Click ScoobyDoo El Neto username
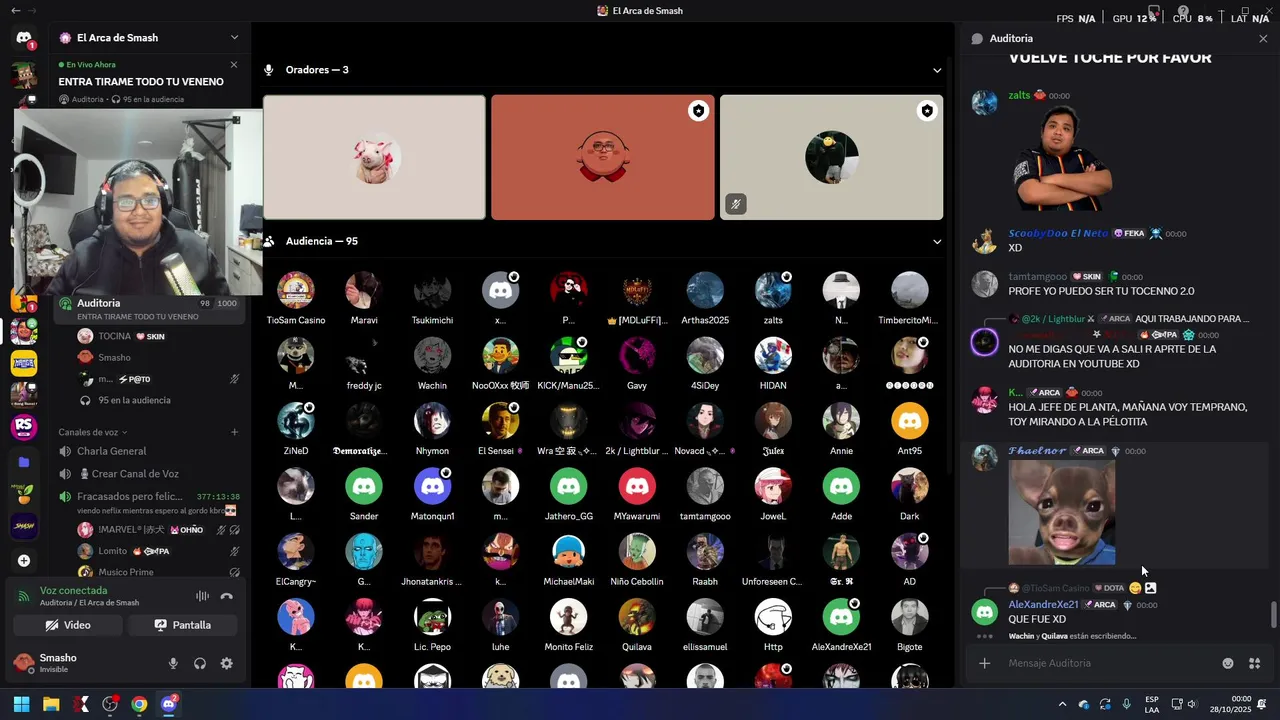 coord(1058,233)
